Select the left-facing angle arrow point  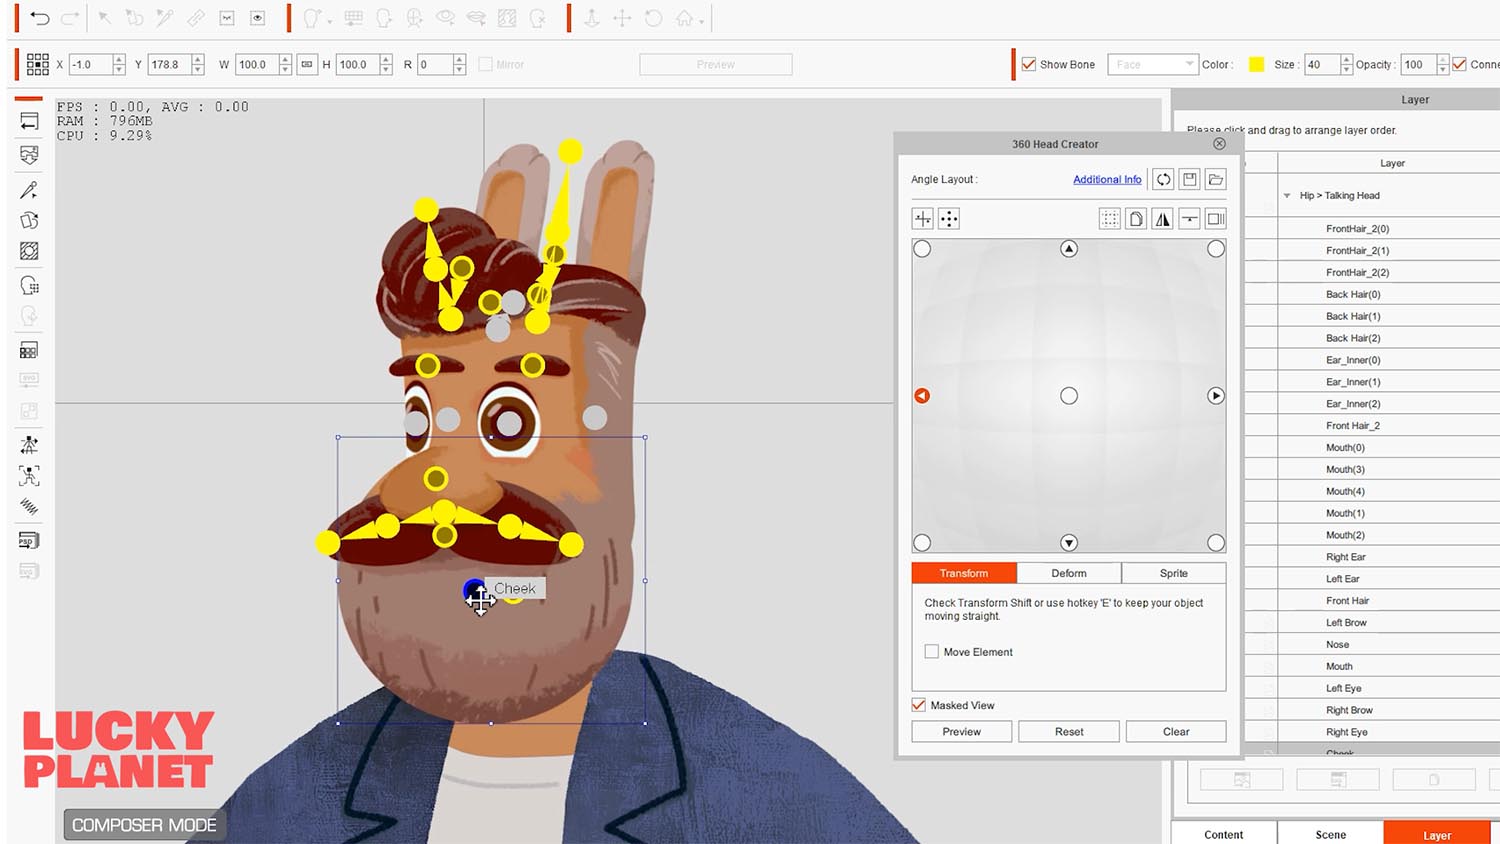922,396
